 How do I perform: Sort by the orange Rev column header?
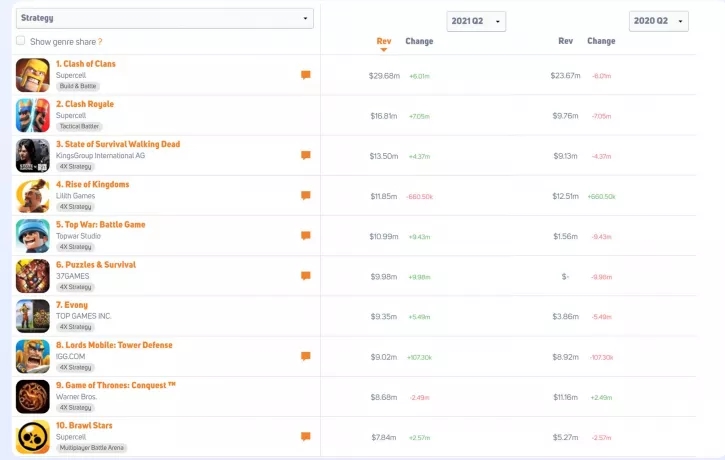(384, 41)
